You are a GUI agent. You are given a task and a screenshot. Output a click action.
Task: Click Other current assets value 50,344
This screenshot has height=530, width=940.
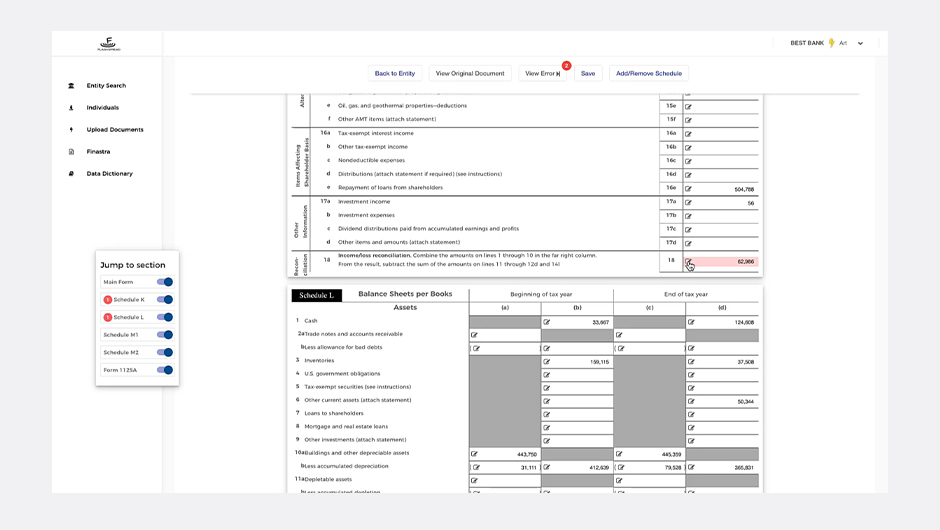pyautogui.click(x=746, y=402)
